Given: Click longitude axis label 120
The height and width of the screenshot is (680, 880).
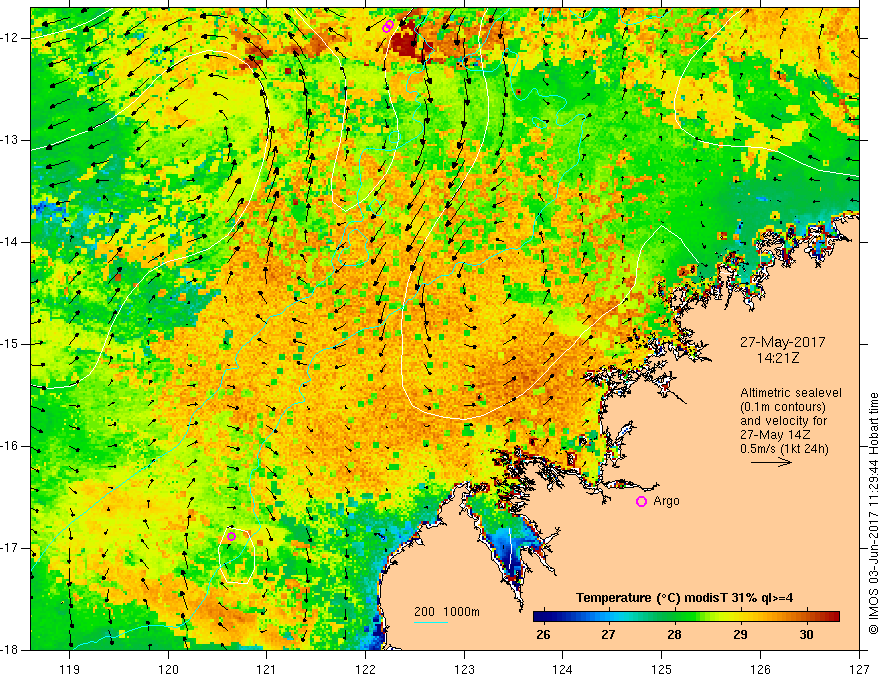Looking at the screenshot, I should (x=168, y=669).
